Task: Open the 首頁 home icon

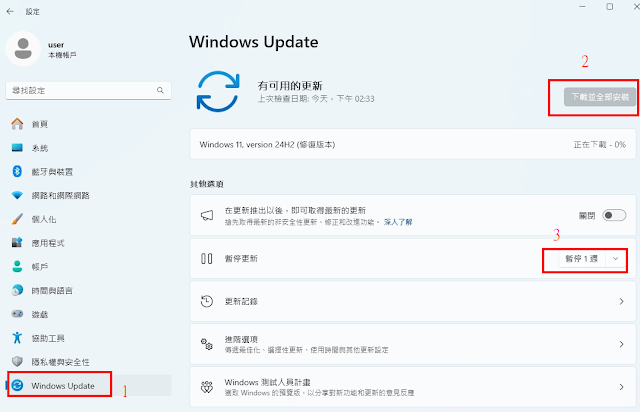Action: [x=17, y=124]
